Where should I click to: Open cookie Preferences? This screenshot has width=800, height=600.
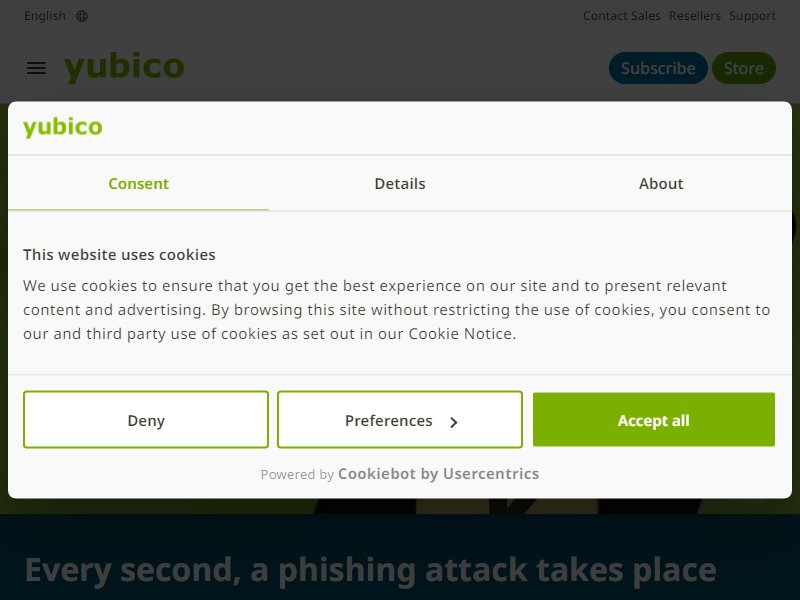tap(400, 420)
